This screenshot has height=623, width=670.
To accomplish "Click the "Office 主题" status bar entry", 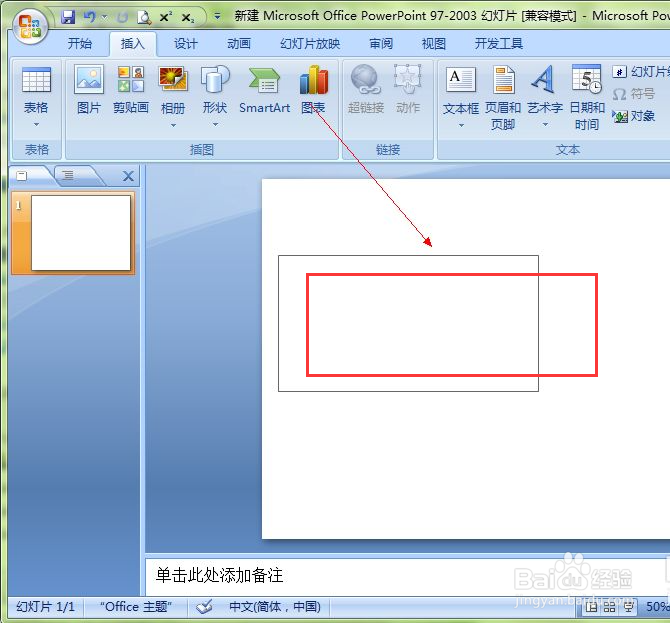I will pyautogui.click(x=136, y=607).
